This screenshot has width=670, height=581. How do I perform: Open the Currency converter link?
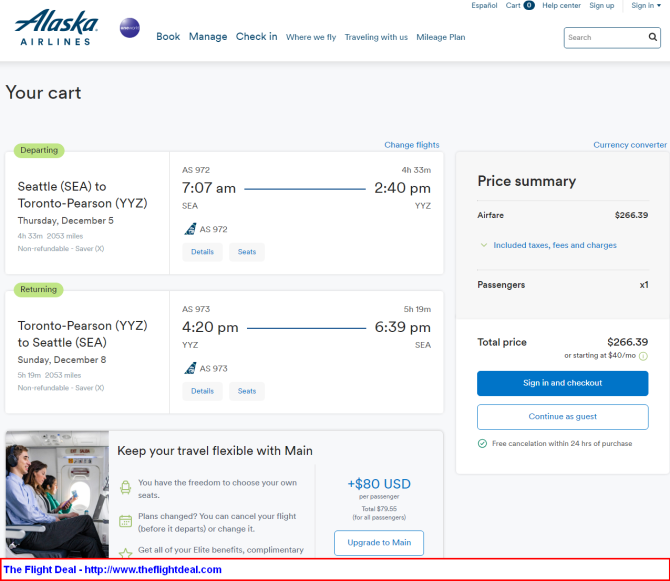pos(629,145)
